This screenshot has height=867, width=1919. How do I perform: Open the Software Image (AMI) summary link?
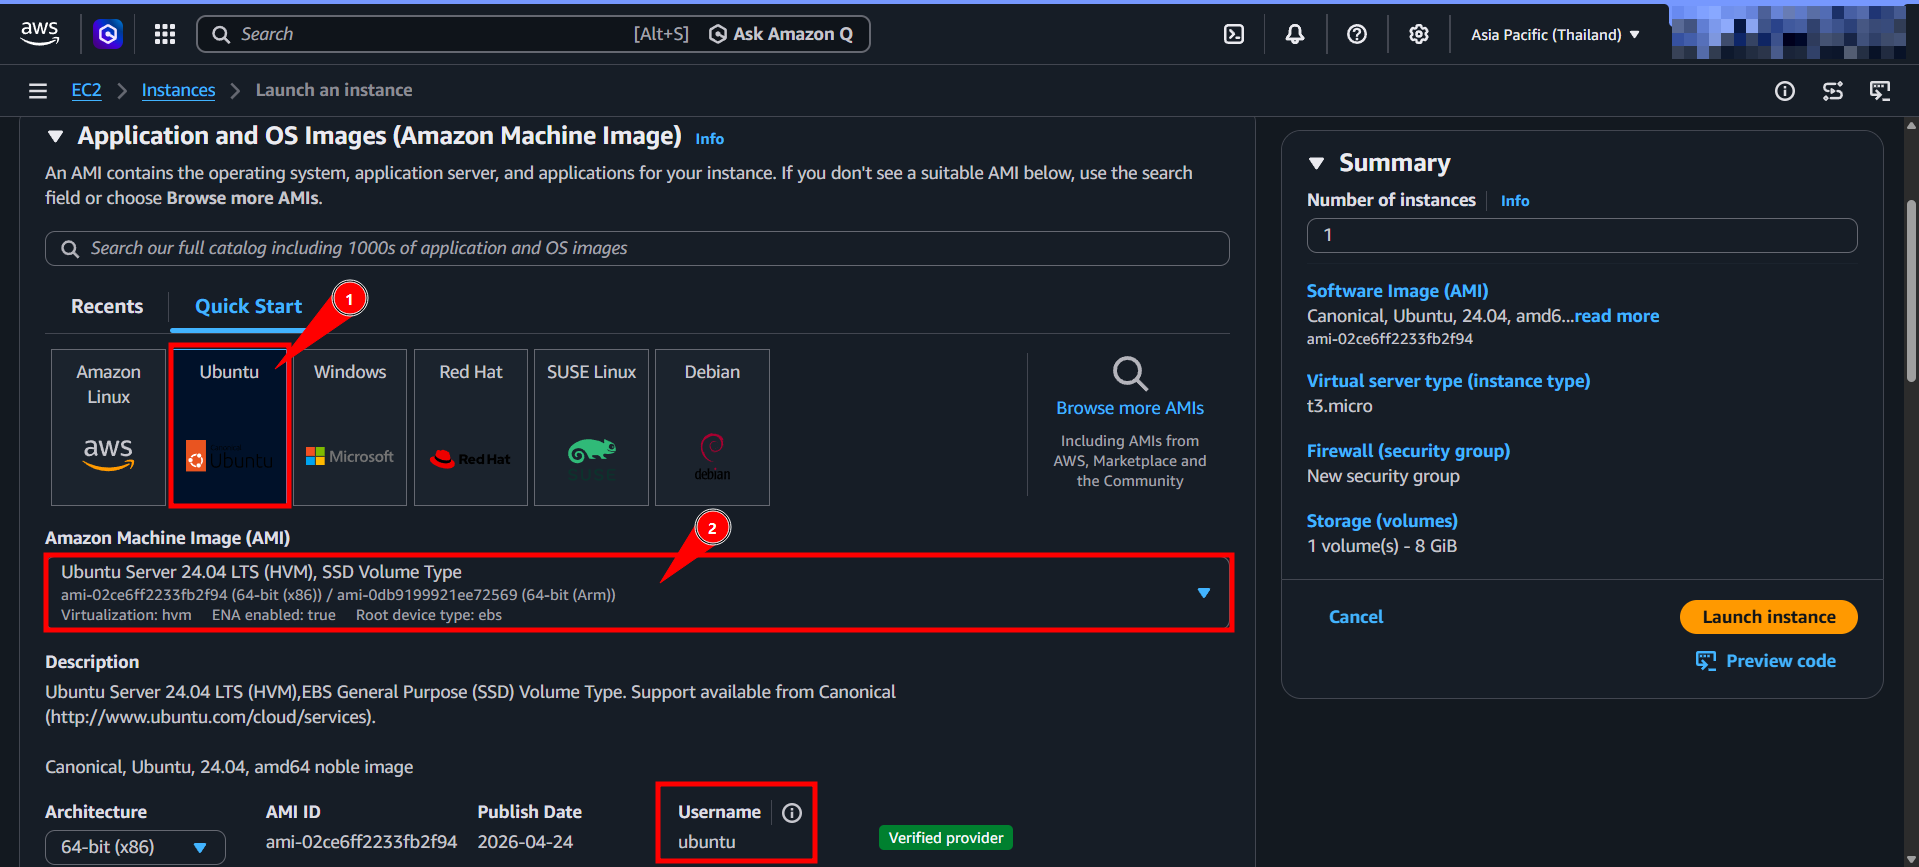point(1397,291)
